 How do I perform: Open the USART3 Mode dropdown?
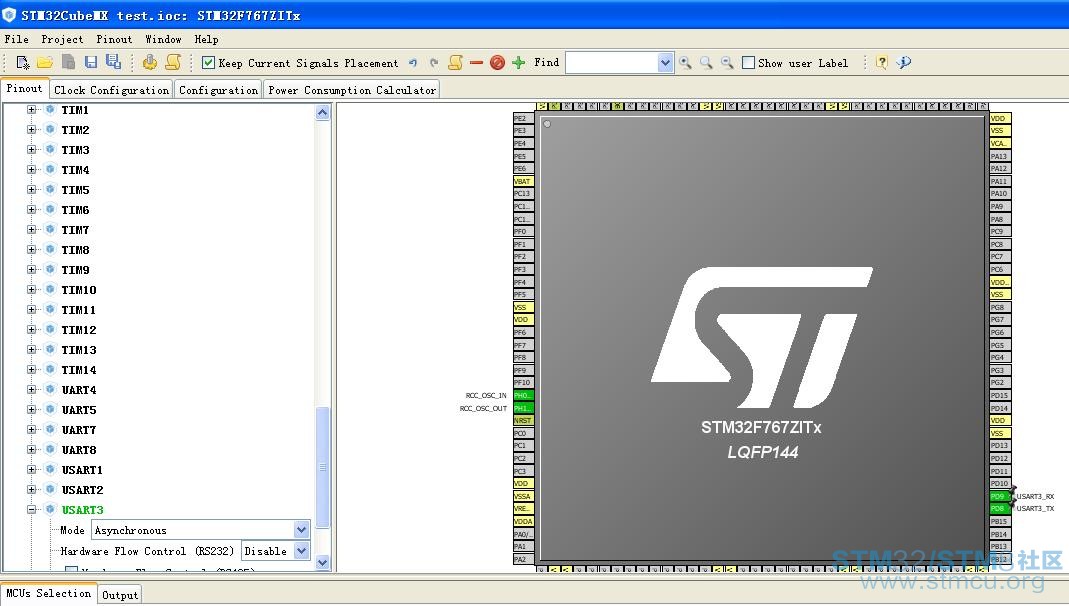click(x=301, y=530)
